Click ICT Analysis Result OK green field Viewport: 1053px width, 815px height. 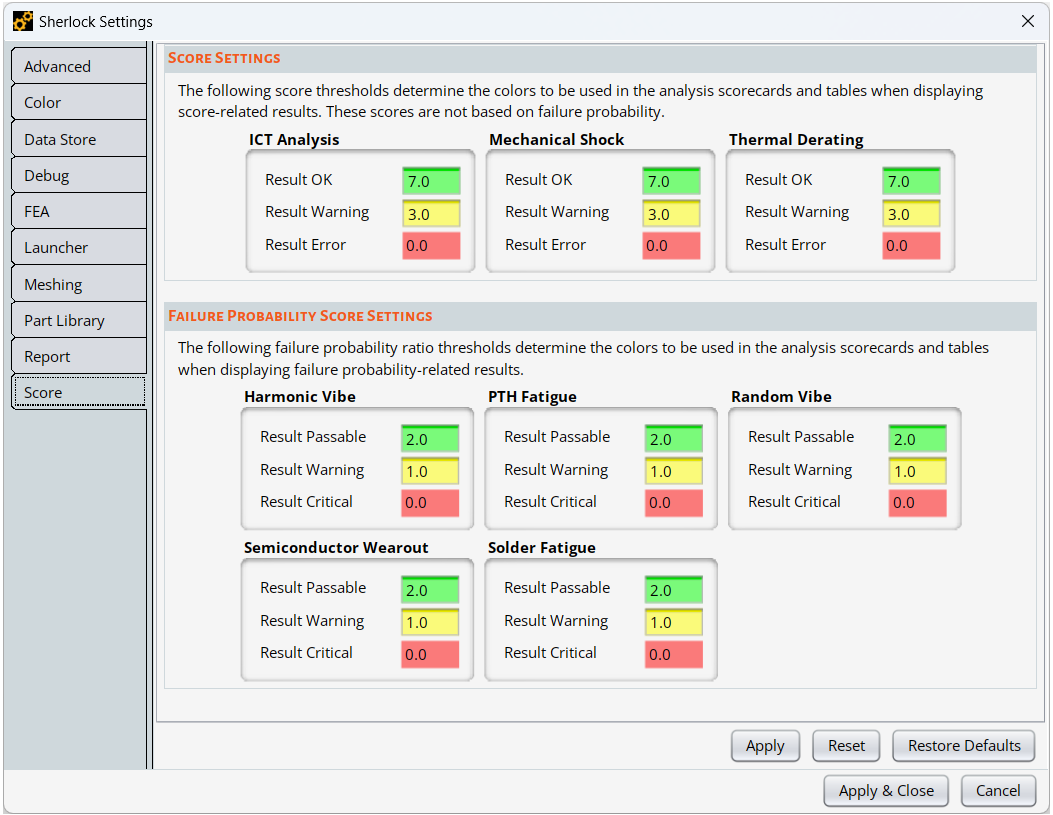click(x=431, y=181)
